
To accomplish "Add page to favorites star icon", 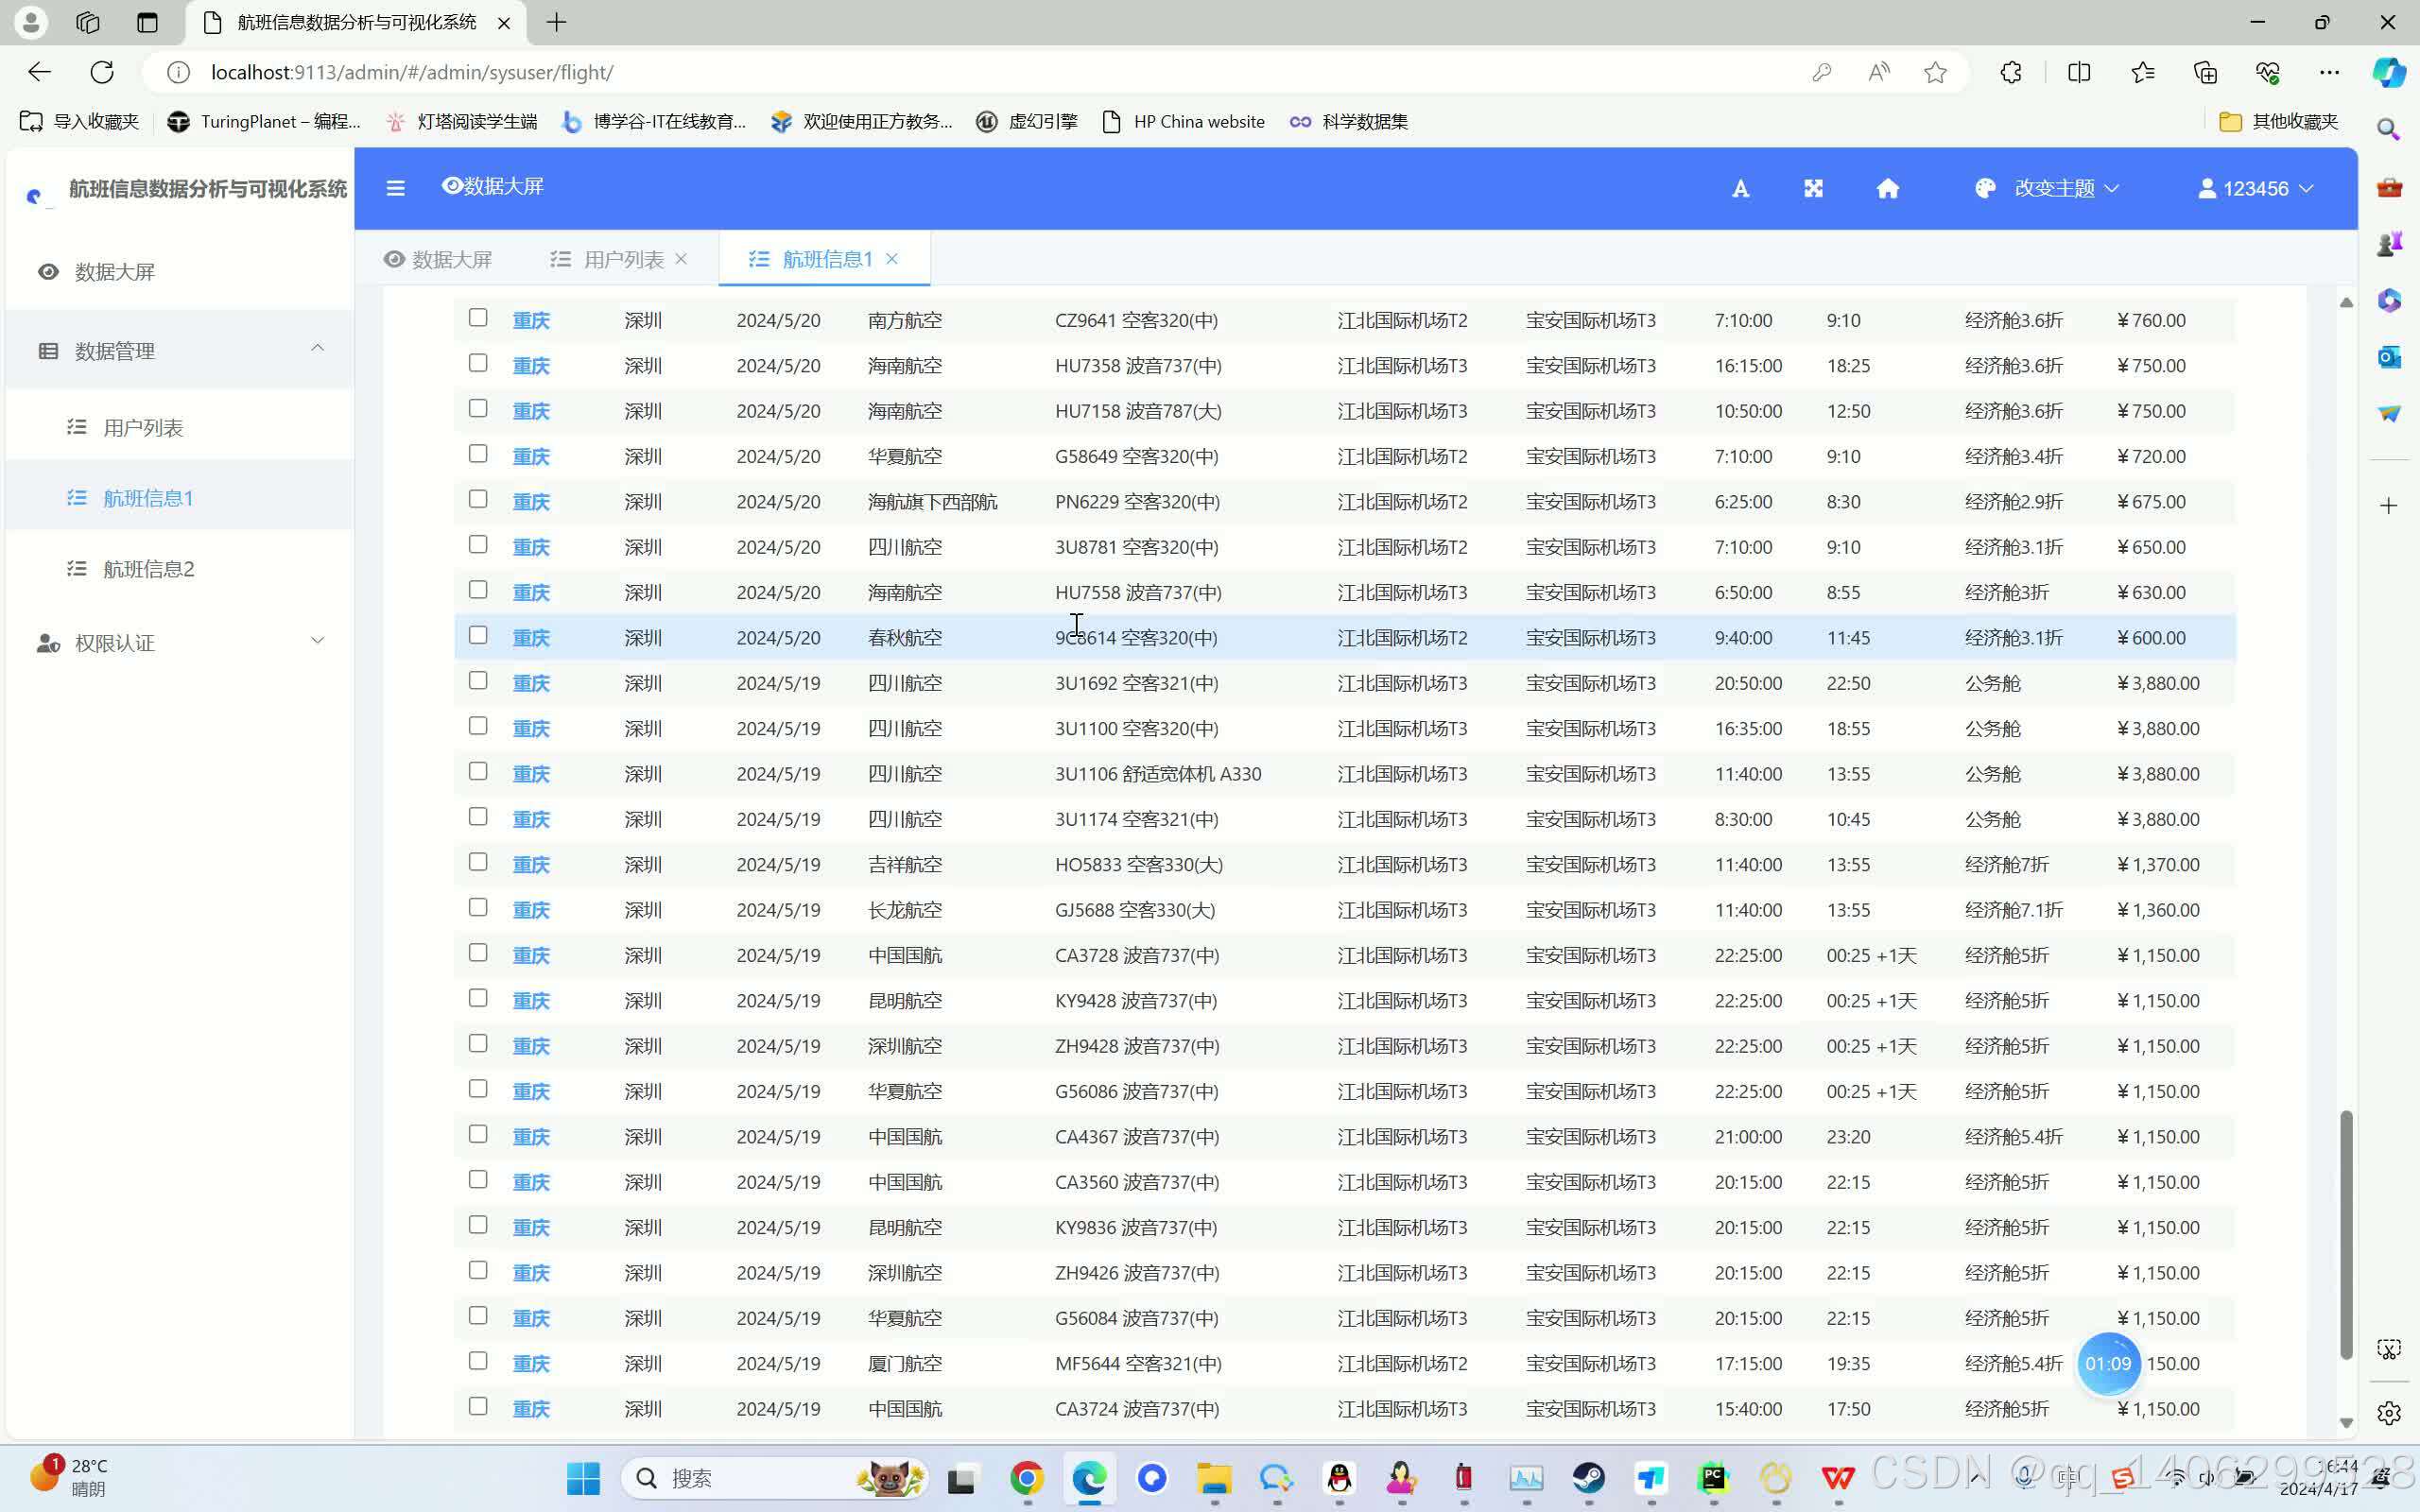I will [1935, 72].
